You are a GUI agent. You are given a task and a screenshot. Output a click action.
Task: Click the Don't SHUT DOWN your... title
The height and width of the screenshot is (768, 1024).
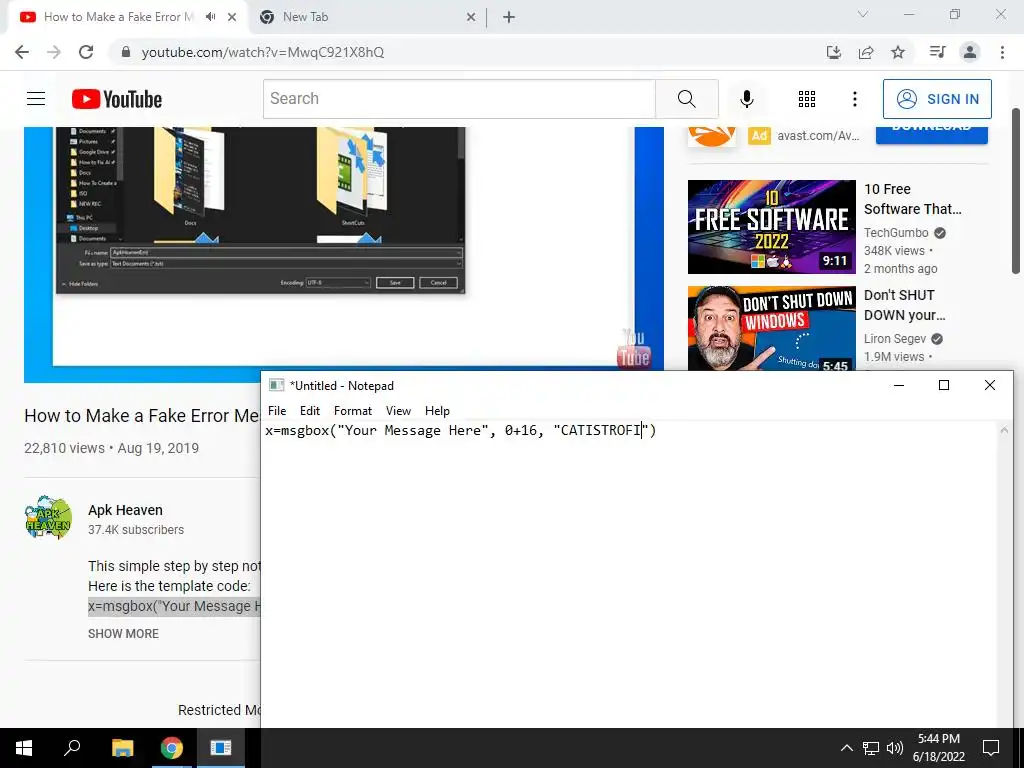tap(904, 305)
